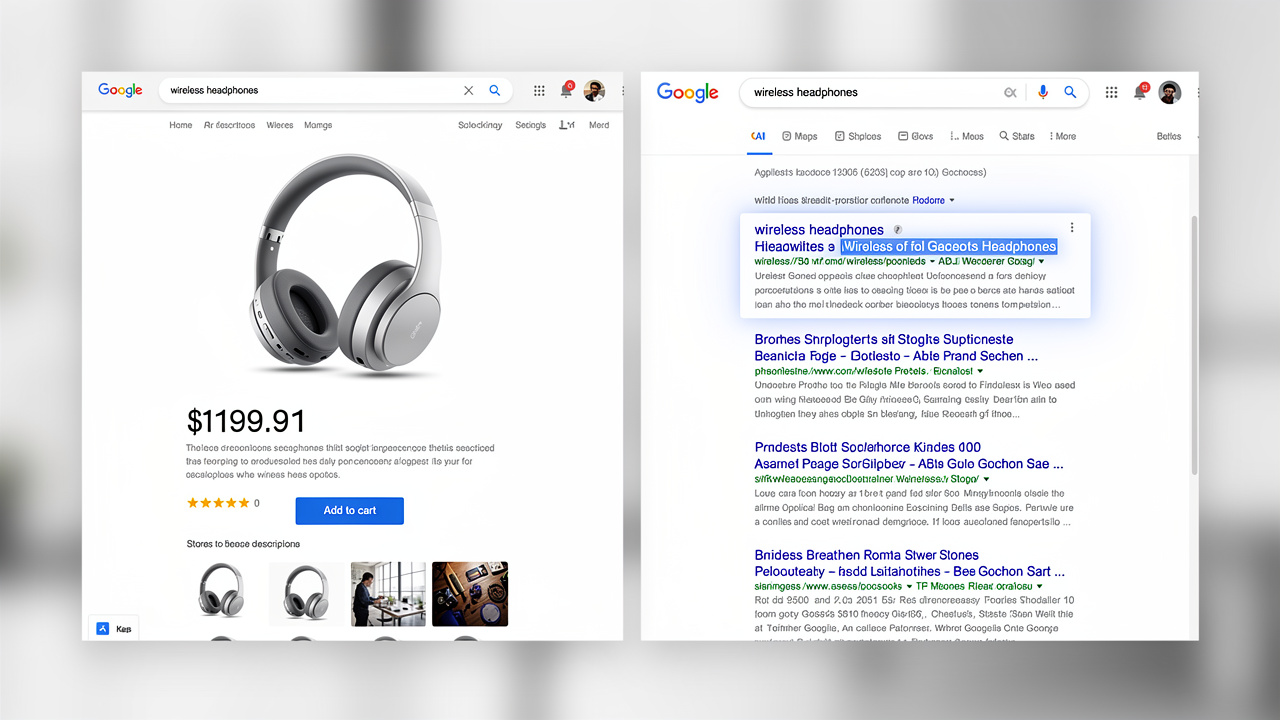The width and height of the screenshot is (1280, 720).
Task: Select the Seoings tab in the left window
Action: (x=531, y=125)
